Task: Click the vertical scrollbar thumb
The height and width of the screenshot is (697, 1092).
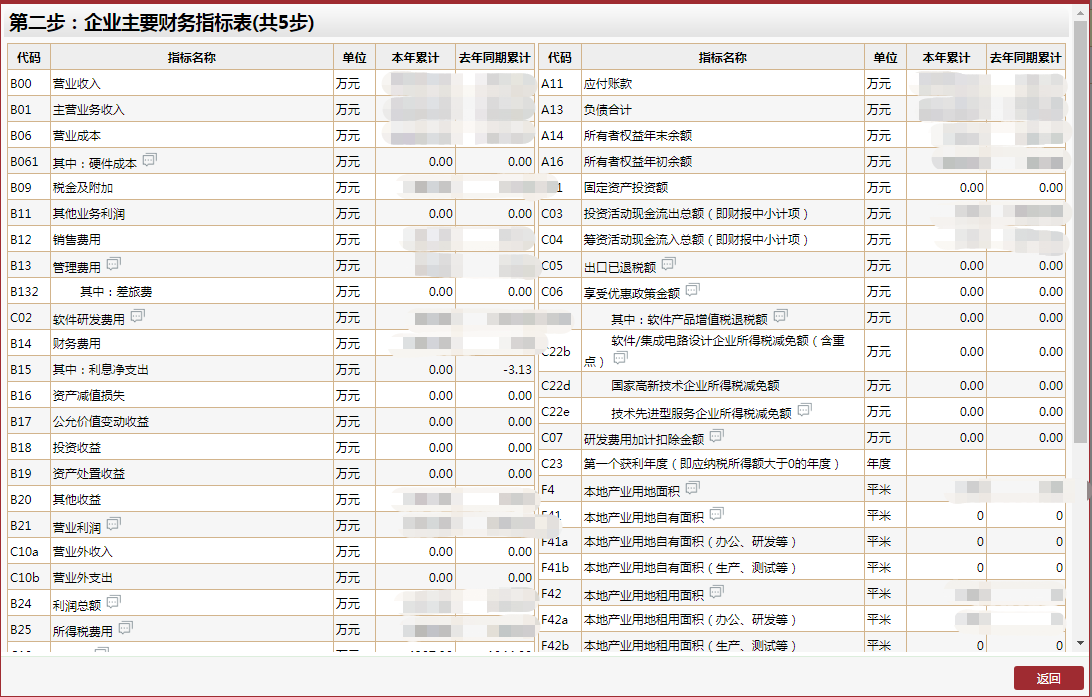Action: pyautogui.click(x=1079, y=230)
